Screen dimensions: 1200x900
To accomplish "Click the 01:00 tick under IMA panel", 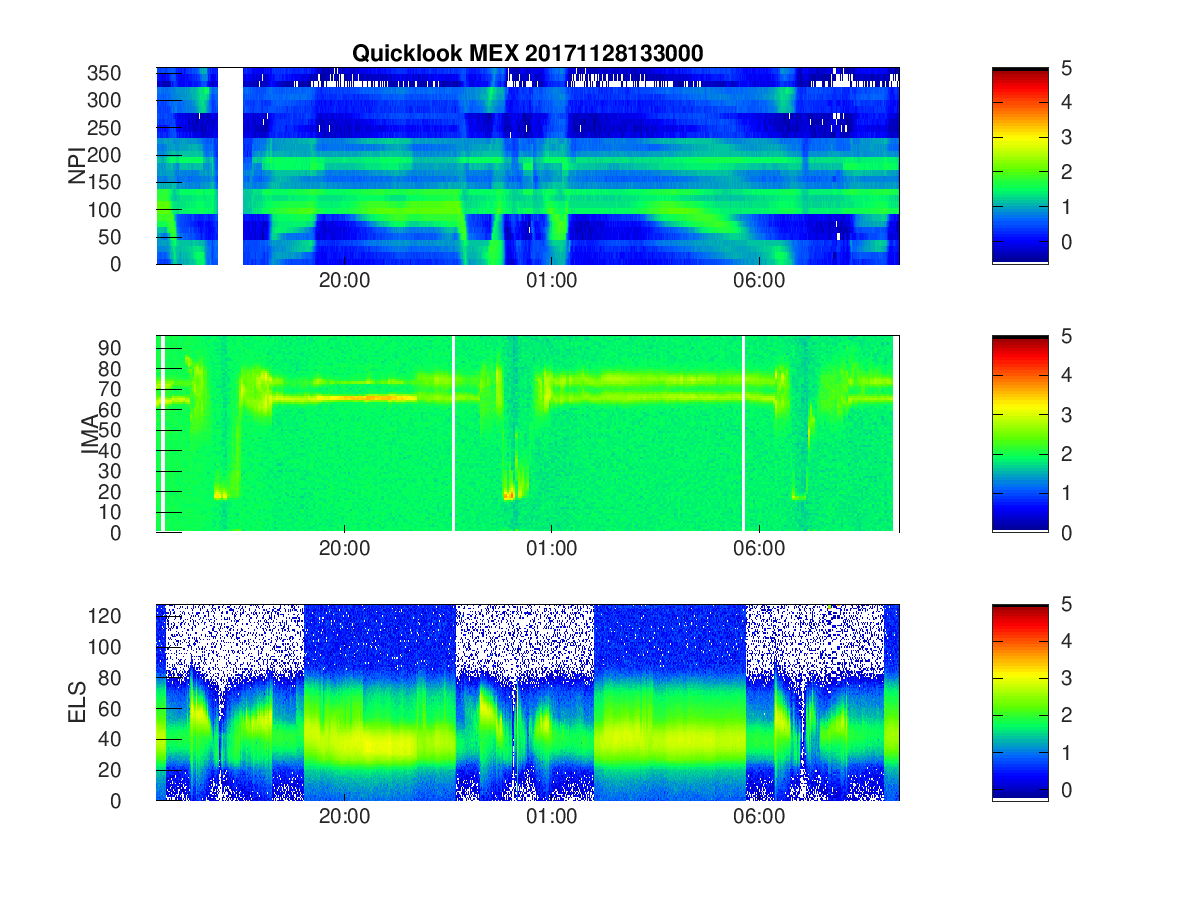I will click(x=552, y=549).
